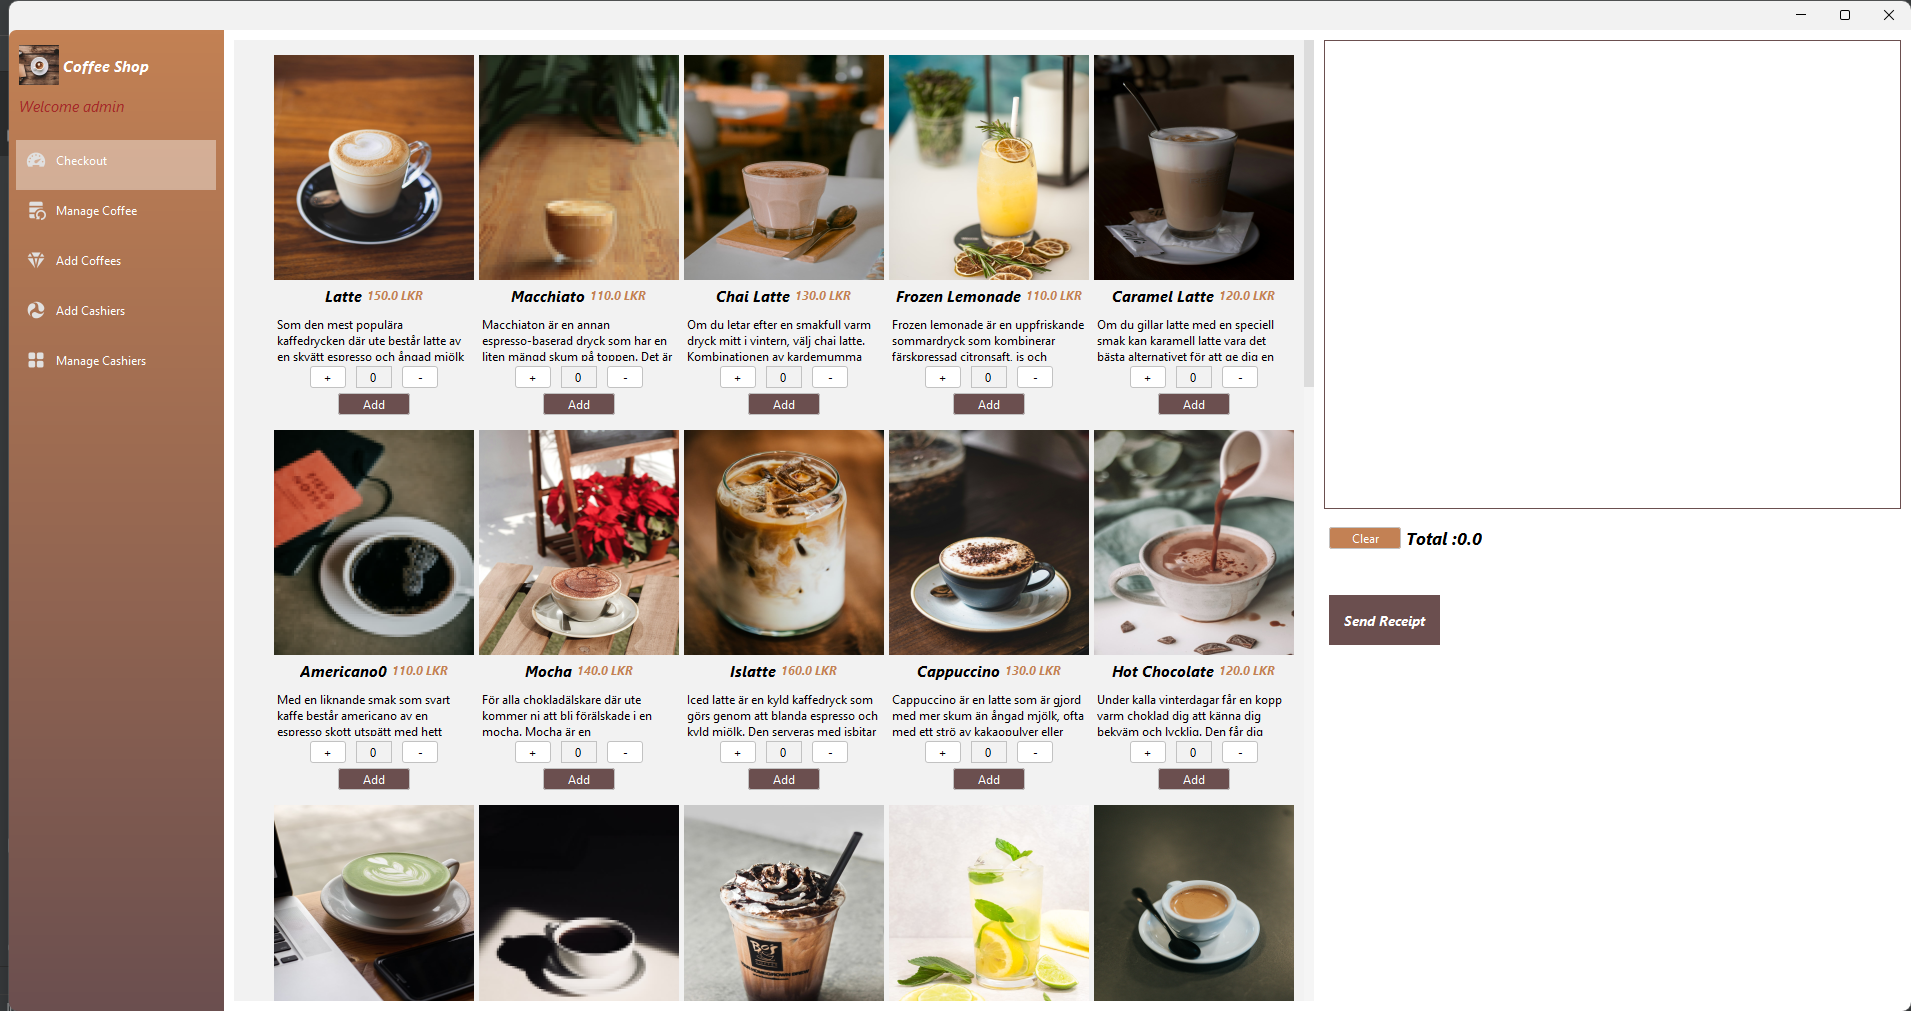This screenshot has height=1011, width=1911.
Task: Increase Latte quantity with plus button
Action: point(328,378)
